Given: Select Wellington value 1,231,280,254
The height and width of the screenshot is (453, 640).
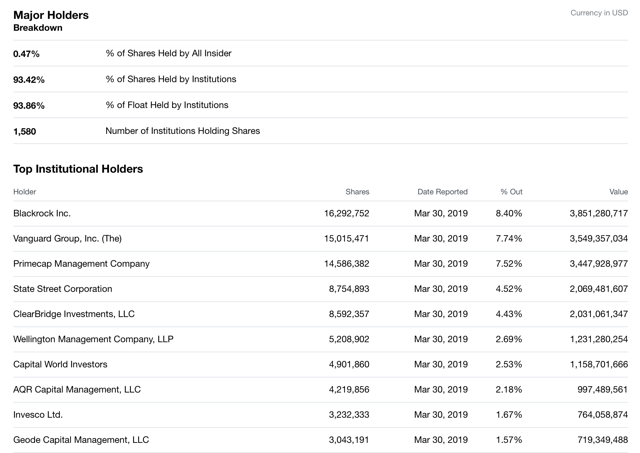Looking at the screenshot, I should click(599, 340).
